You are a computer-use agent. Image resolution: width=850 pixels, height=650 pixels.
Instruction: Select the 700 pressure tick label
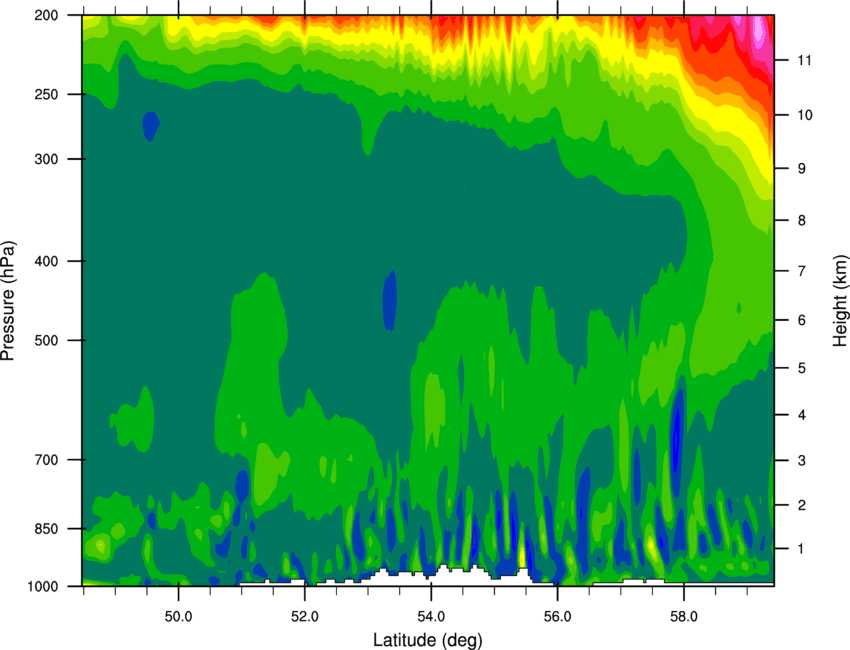(x=46, y=459)
